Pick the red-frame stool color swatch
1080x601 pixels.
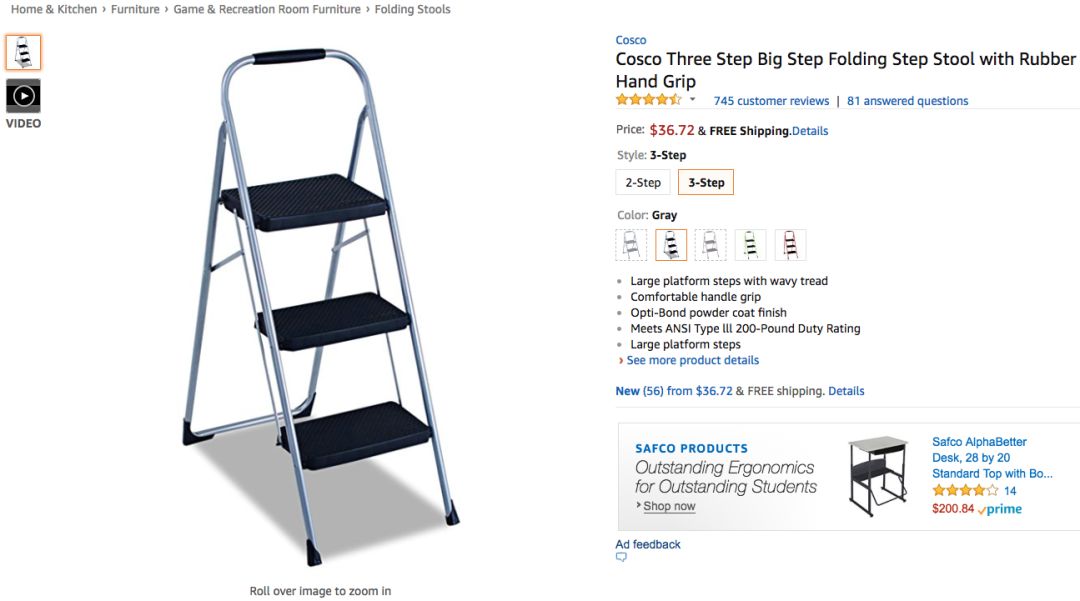[790, 245]
